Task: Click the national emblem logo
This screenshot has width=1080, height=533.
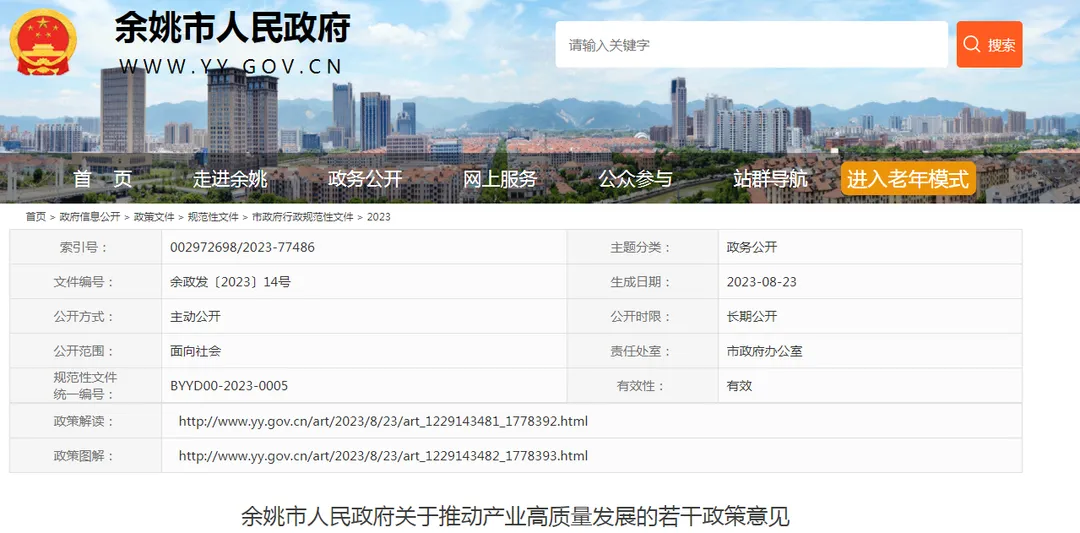Action: click(43, 42)
